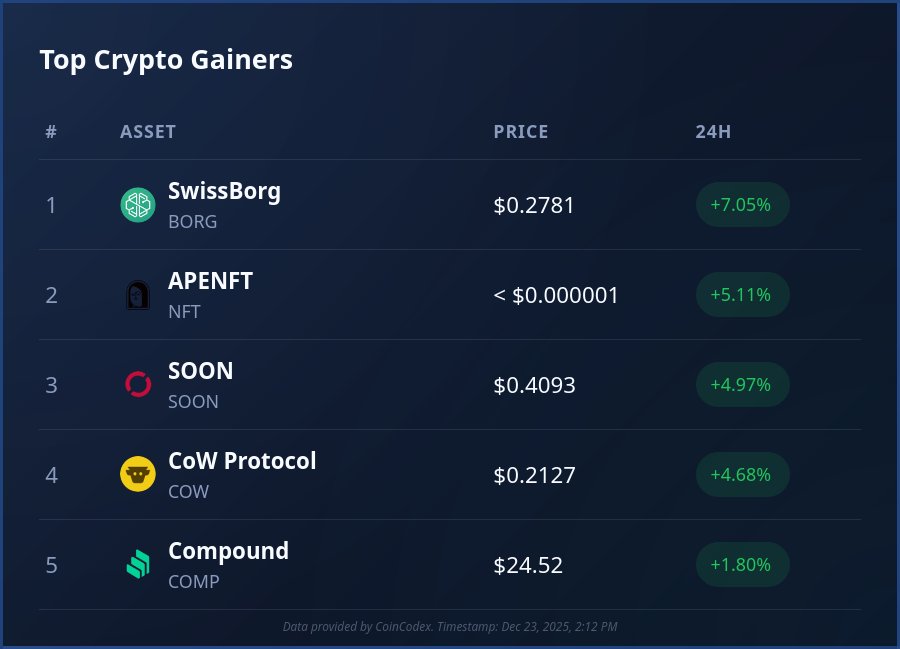This screenshot has width=900, height=649.
Task: Open the SwissBorg asset name link
Action: pos(224,191)
